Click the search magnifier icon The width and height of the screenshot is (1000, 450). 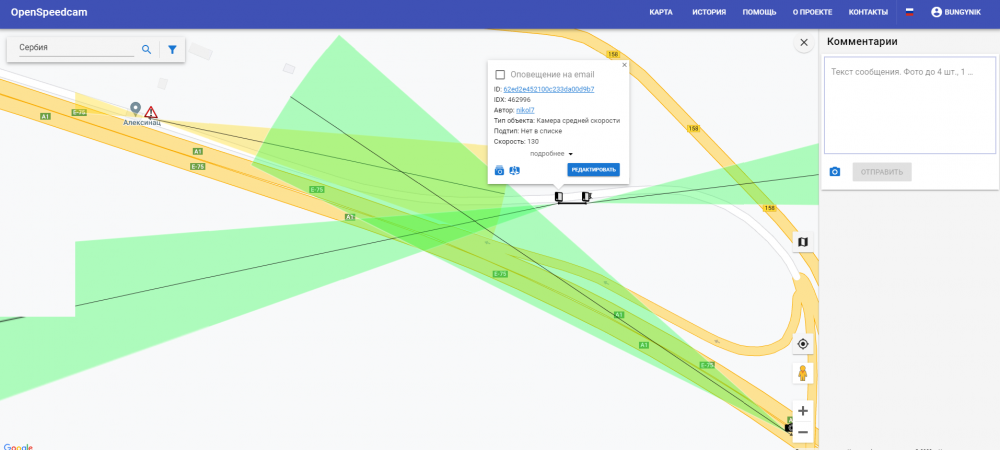[146, 49]
